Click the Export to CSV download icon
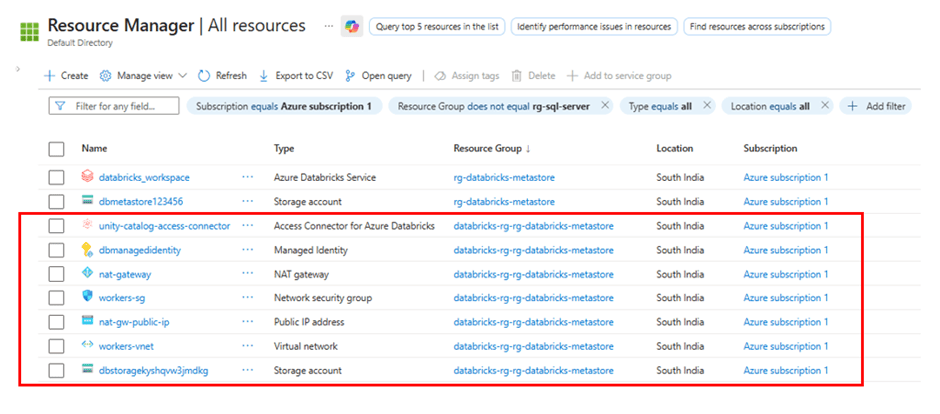The width and height of the screenshot is (940, 414). tap(264, 75)
